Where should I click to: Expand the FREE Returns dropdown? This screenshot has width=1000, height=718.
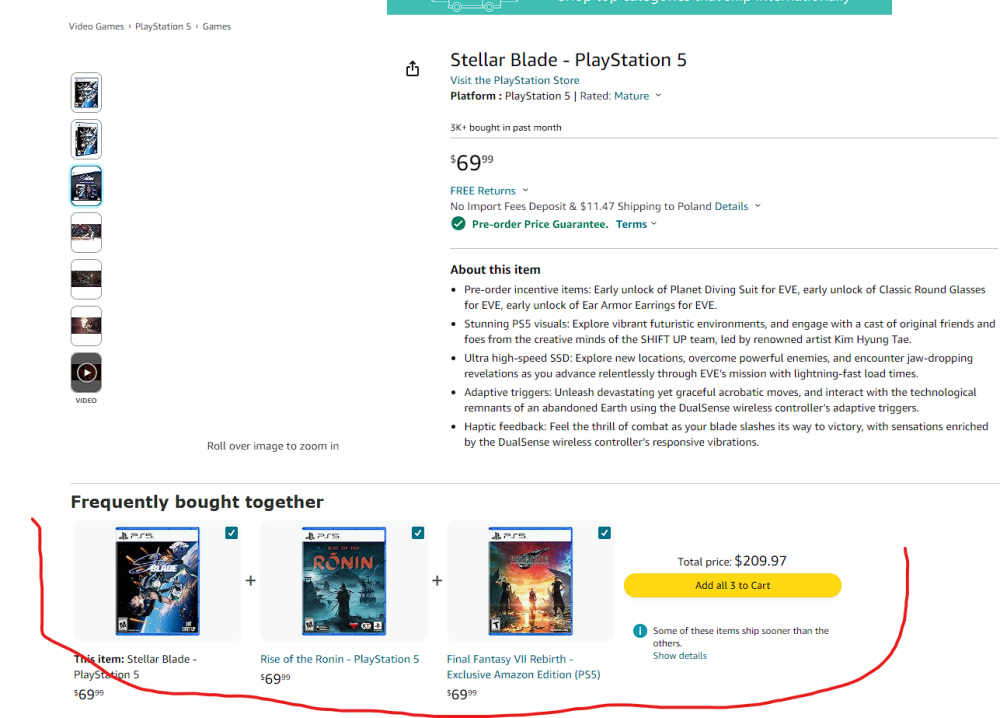[x=489, y=191]
